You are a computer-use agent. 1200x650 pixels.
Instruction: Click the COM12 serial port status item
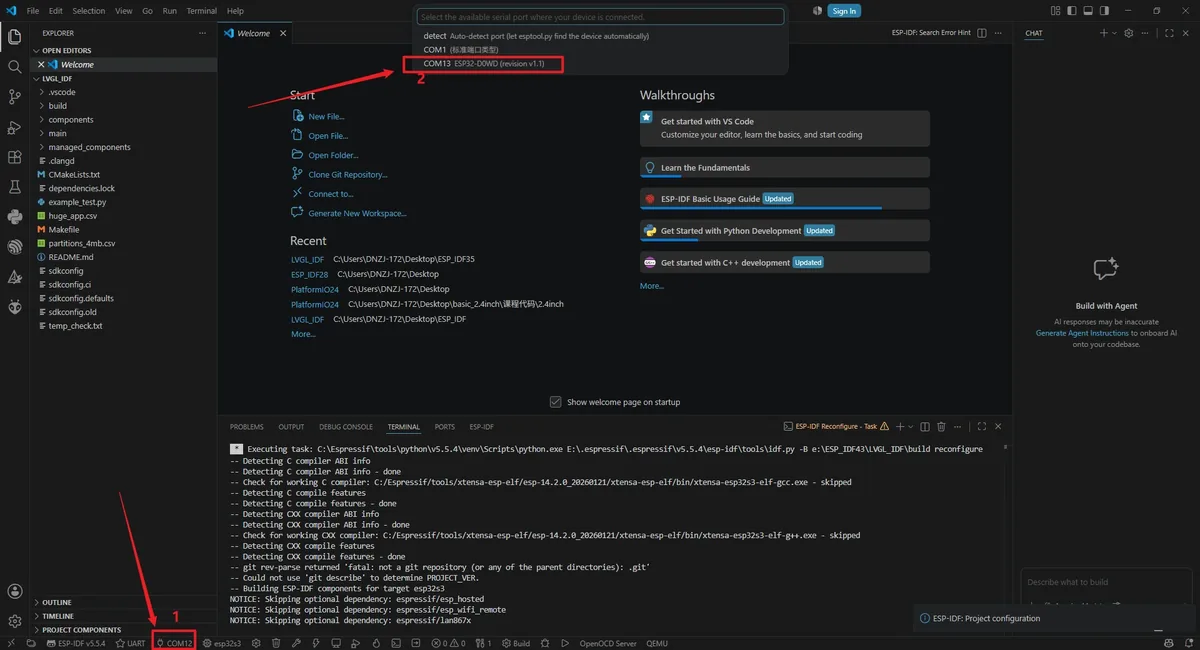[x=174, y=643]
